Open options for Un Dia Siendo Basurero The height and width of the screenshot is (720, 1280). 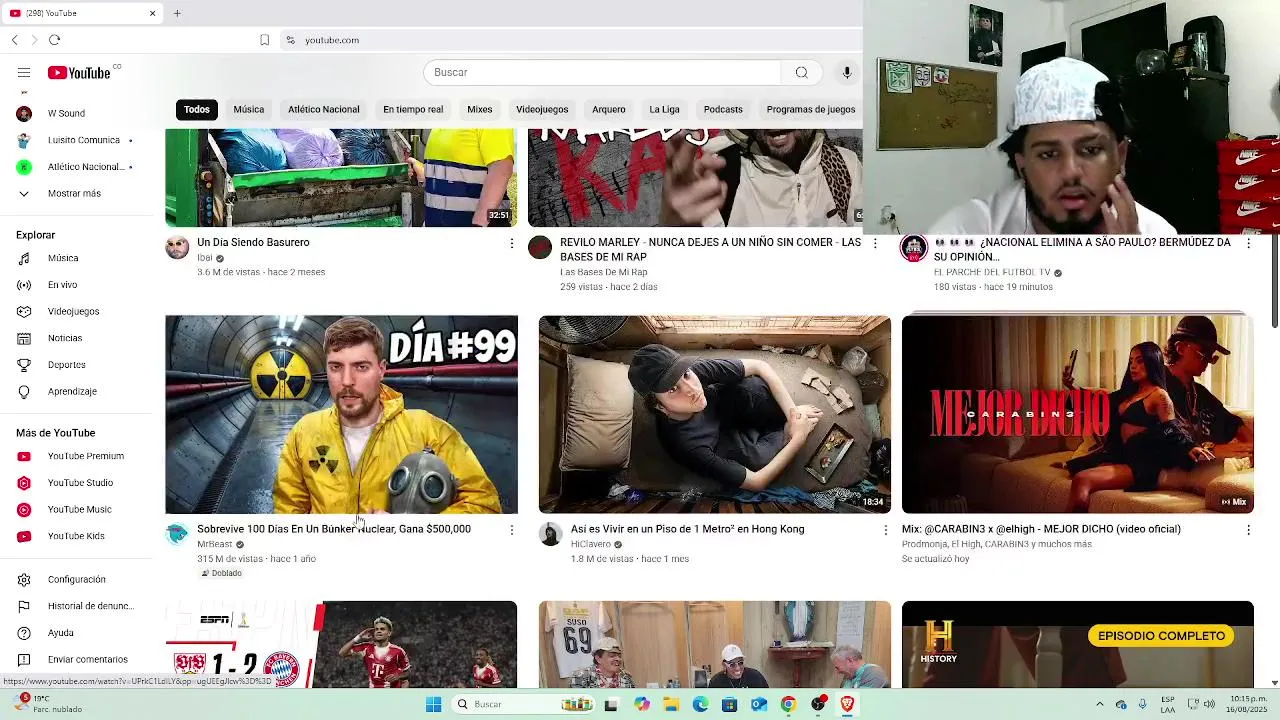pos(511,243)
